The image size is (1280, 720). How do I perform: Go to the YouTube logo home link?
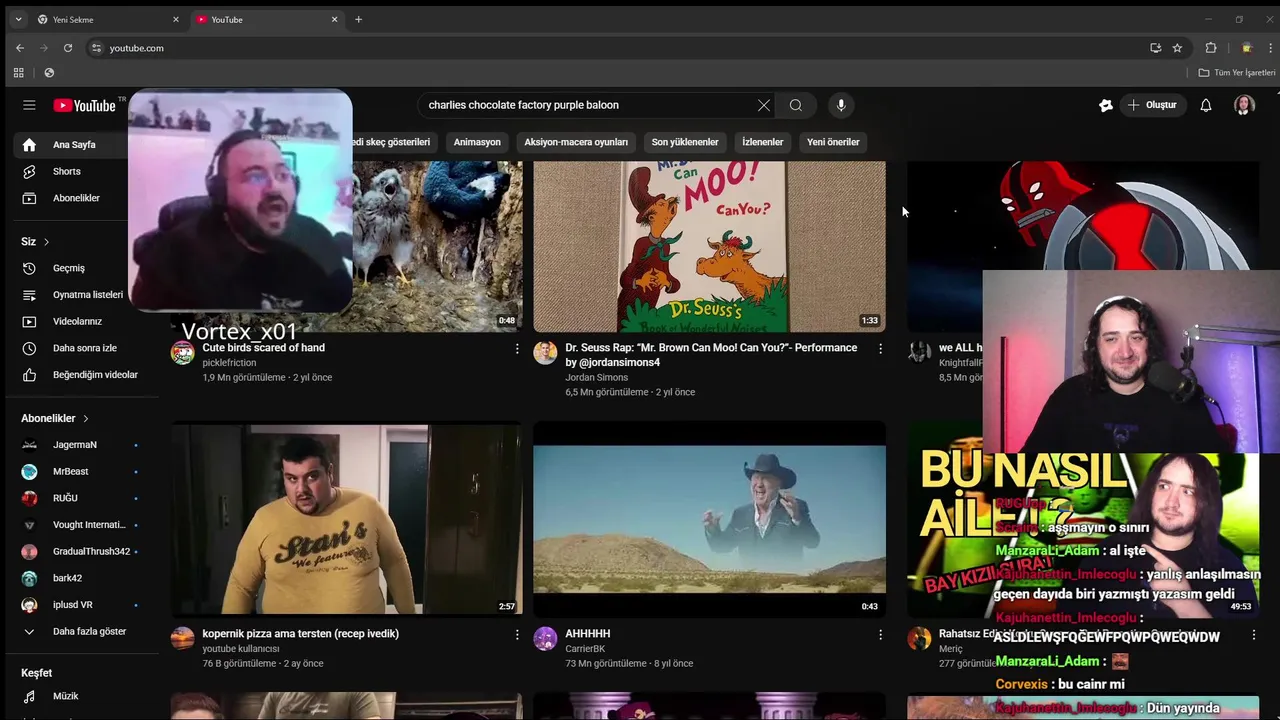86,105
